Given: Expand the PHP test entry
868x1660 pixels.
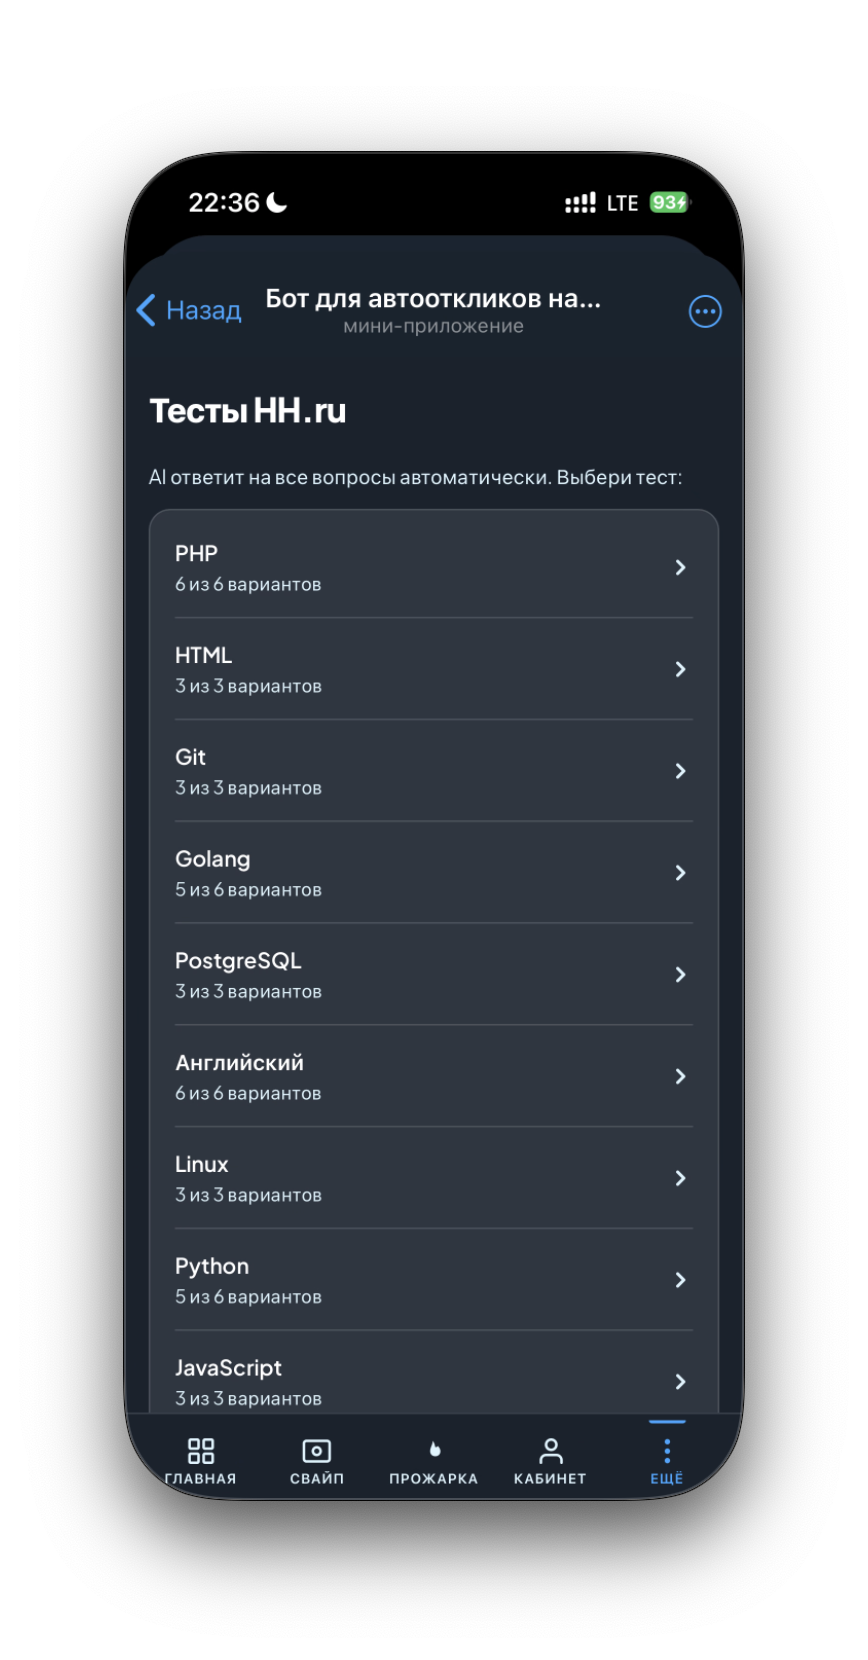Looking at the screenshot, I should click(433, 567).
